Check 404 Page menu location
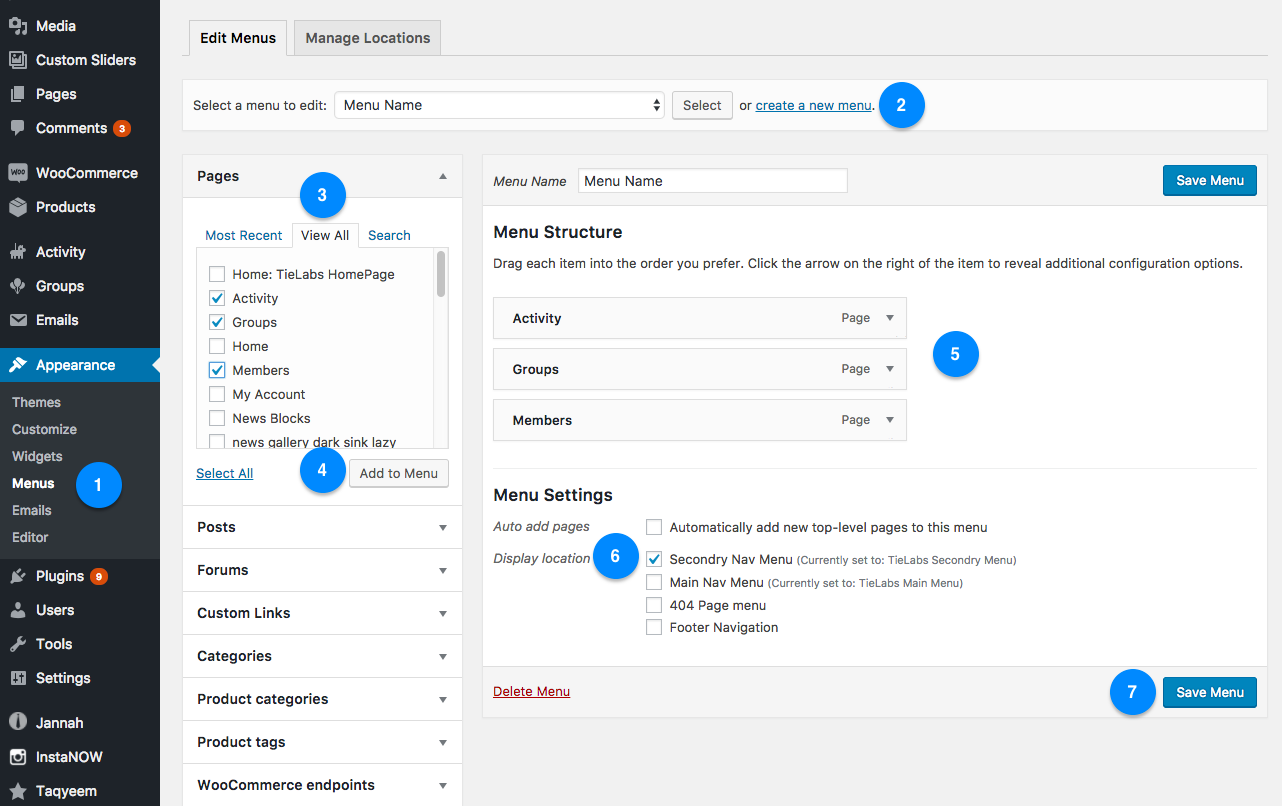 (x=654, y=605)
